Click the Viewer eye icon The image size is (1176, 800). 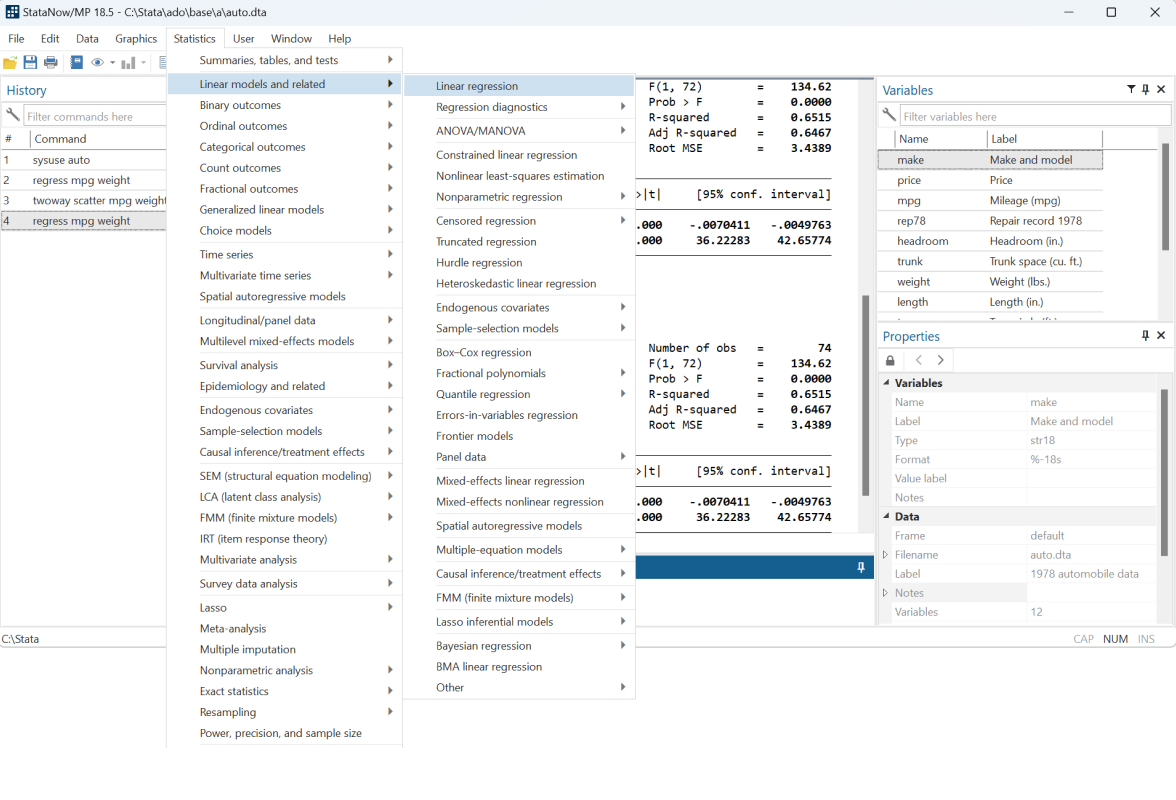click(x=98, y=63)
